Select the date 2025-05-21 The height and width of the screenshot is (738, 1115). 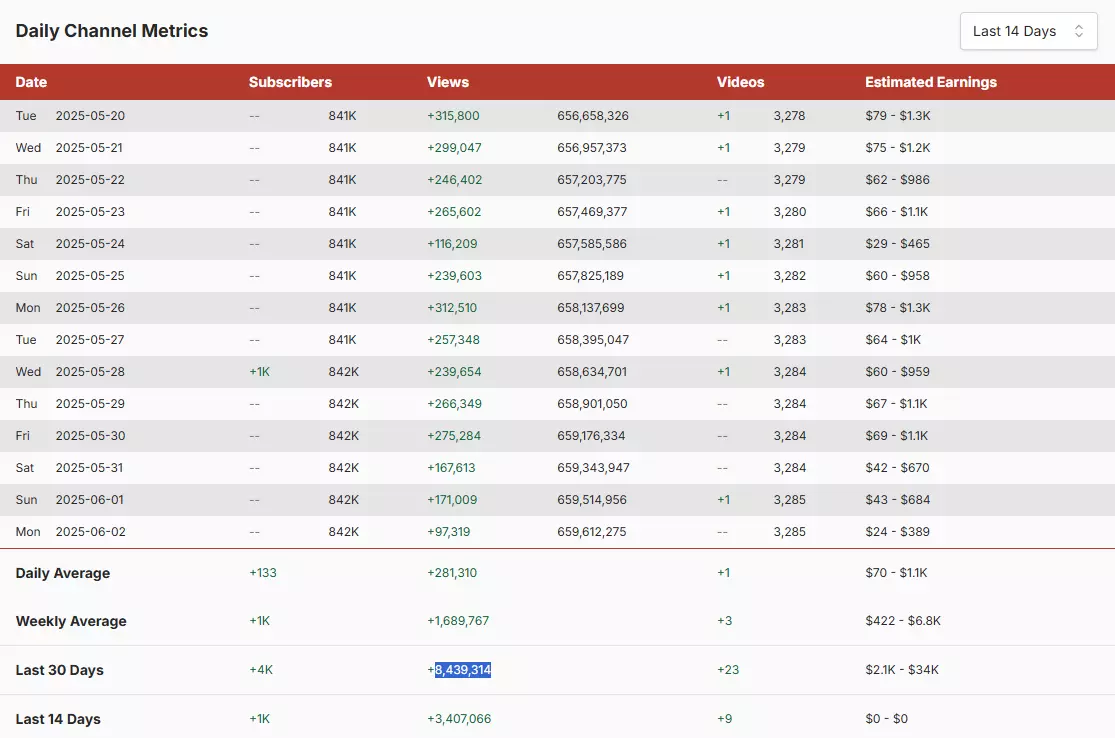[89, 148]
